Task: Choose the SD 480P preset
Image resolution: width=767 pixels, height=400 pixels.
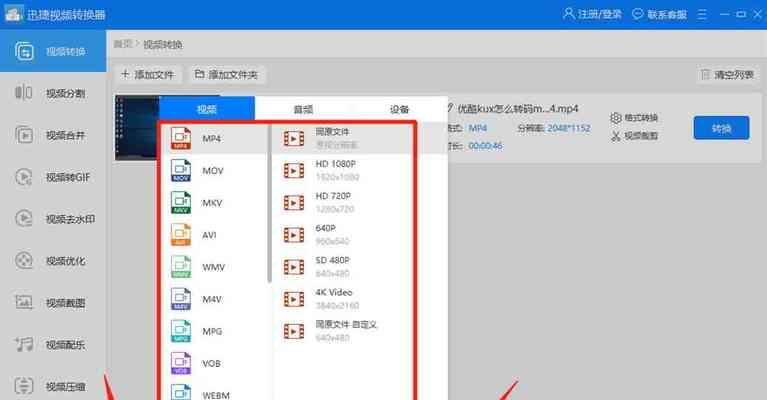Action: pyautogui.click(x=342, y=267)
